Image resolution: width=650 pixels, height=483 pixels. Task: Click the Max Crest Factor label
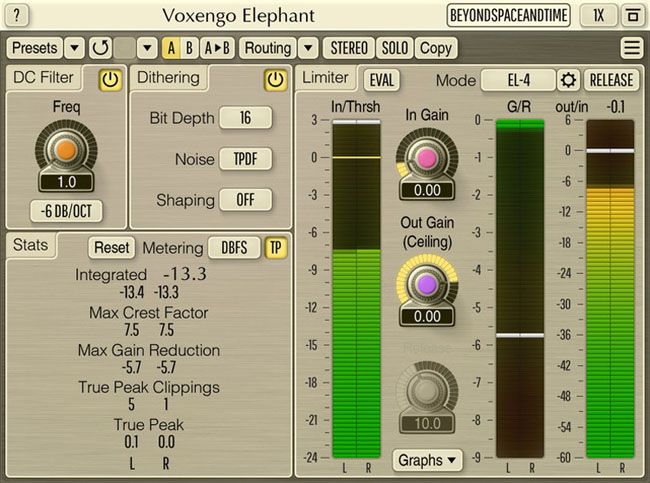[148, 313]
